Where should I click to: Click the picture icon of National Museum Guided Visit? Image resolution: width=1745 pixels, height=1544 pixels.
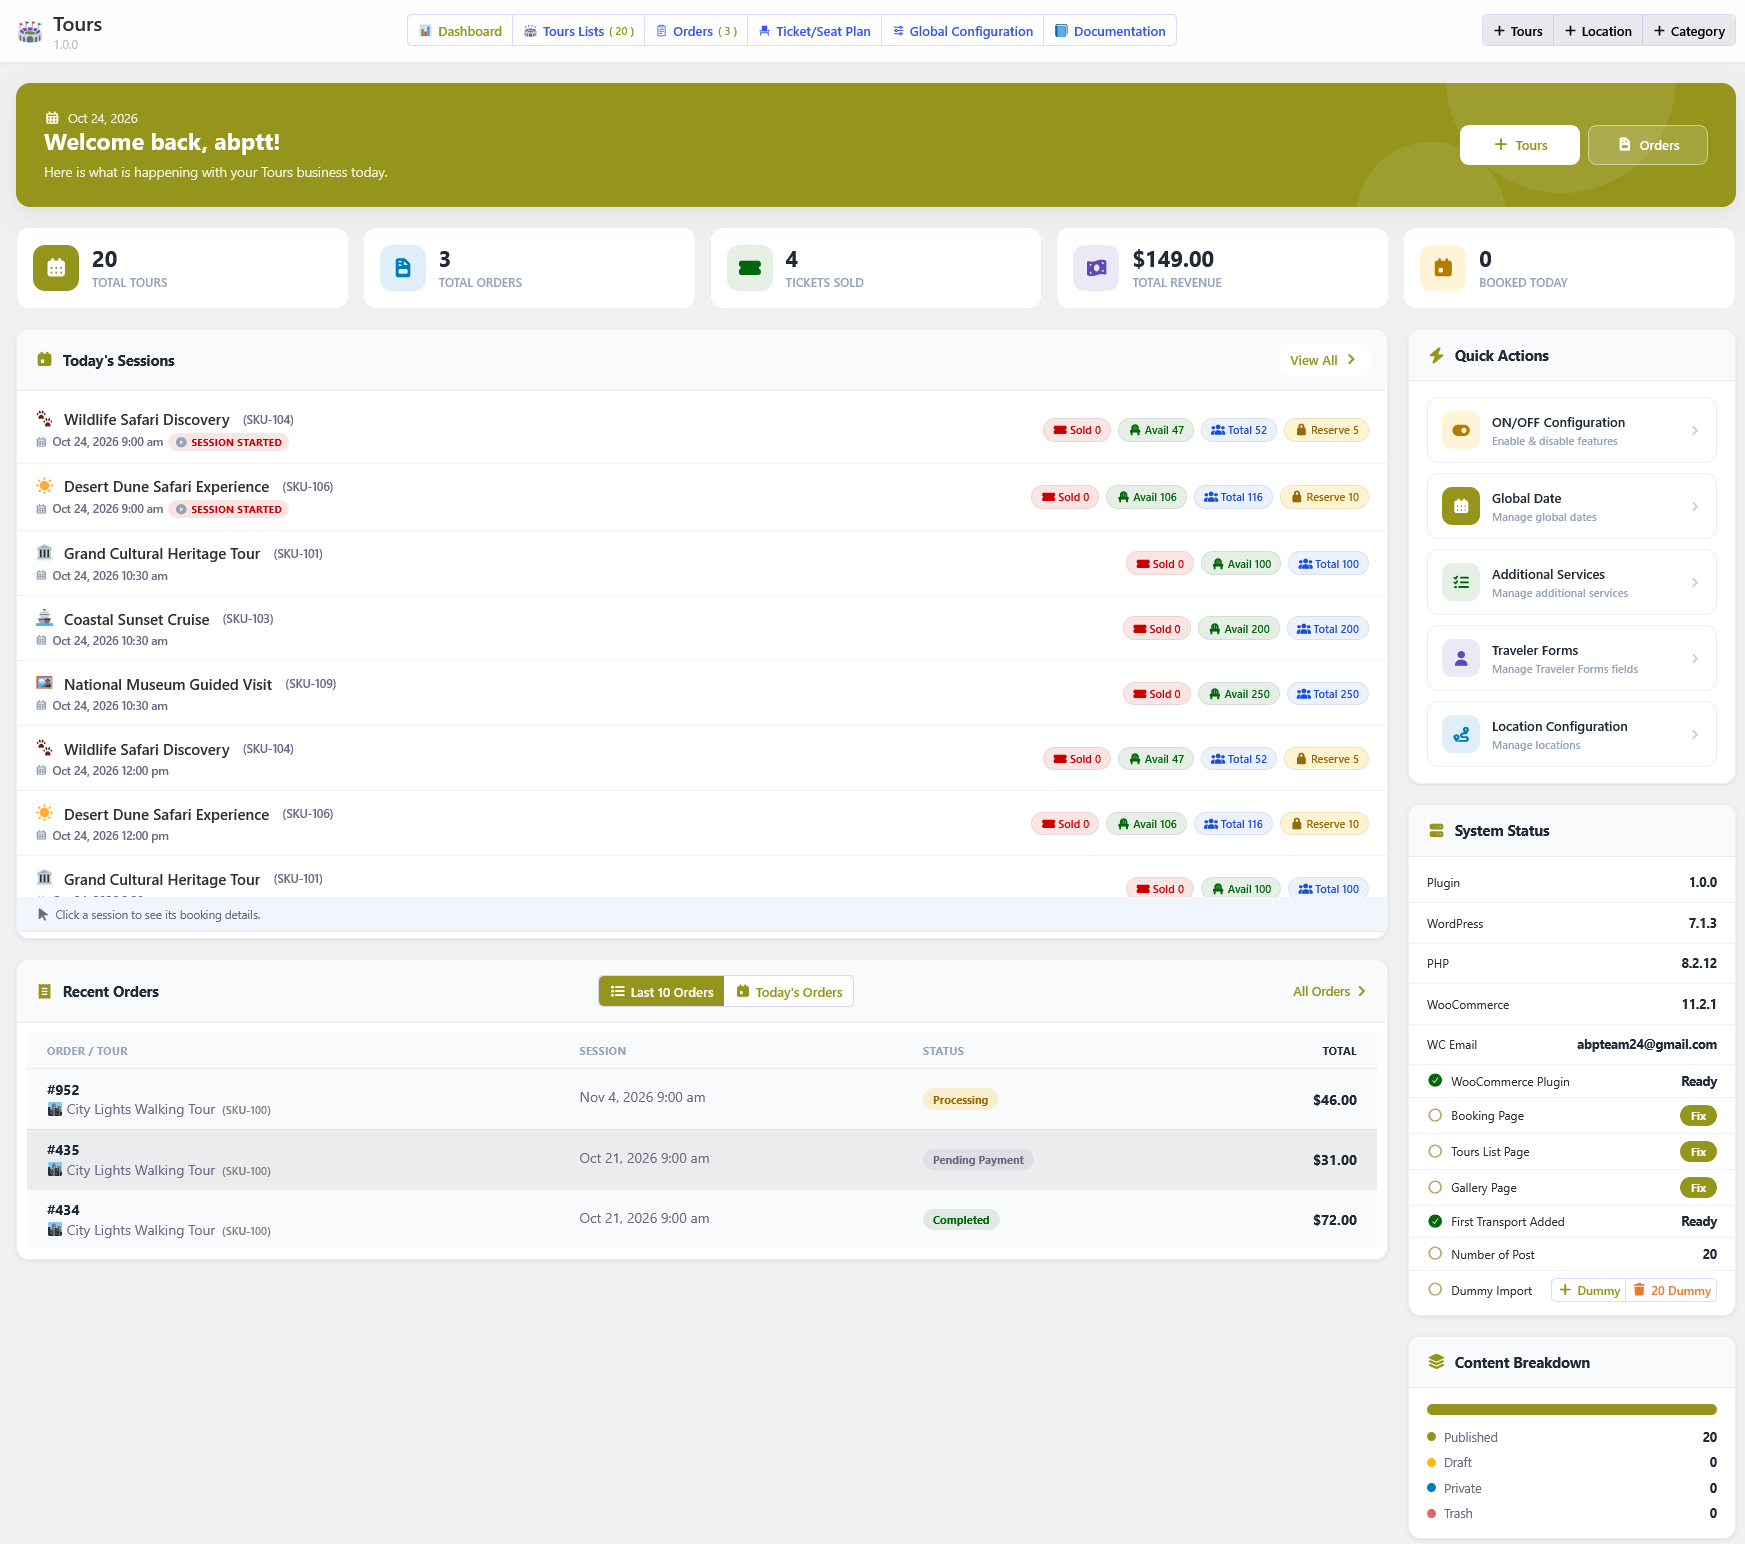click(x=45, y=682)
